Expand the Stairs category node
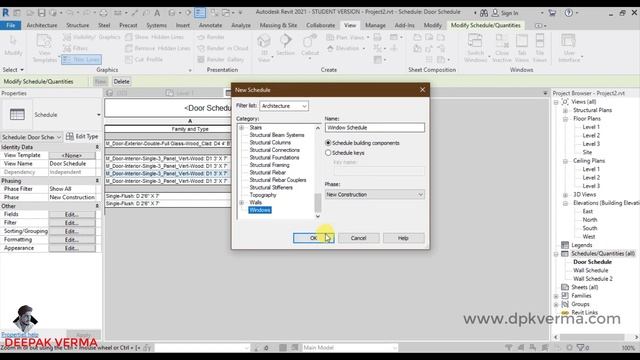Viewport: 640px width, 360px height. tap(241, 128)
